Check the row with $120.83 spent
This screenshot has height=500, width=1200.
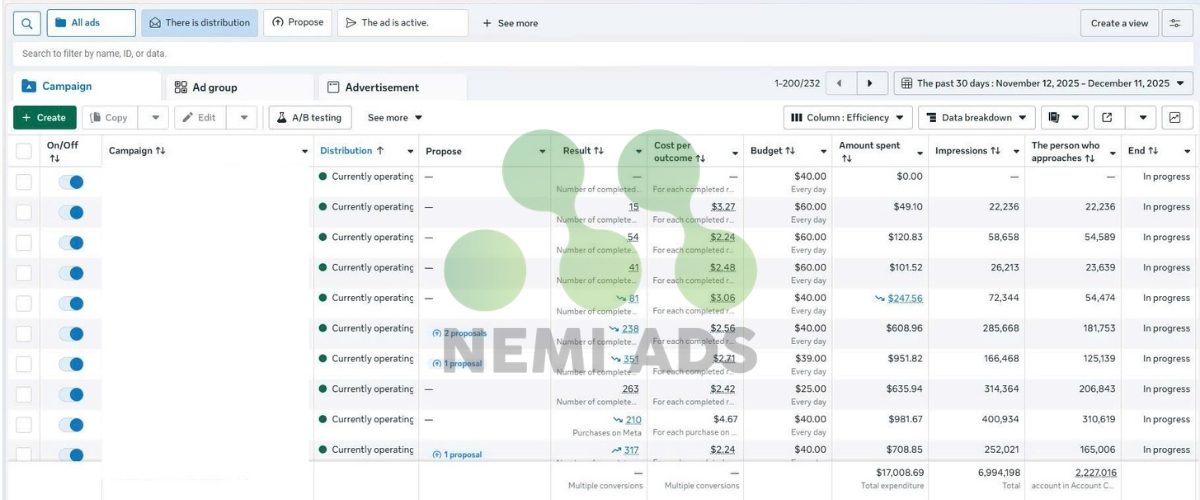pos(24,243)
